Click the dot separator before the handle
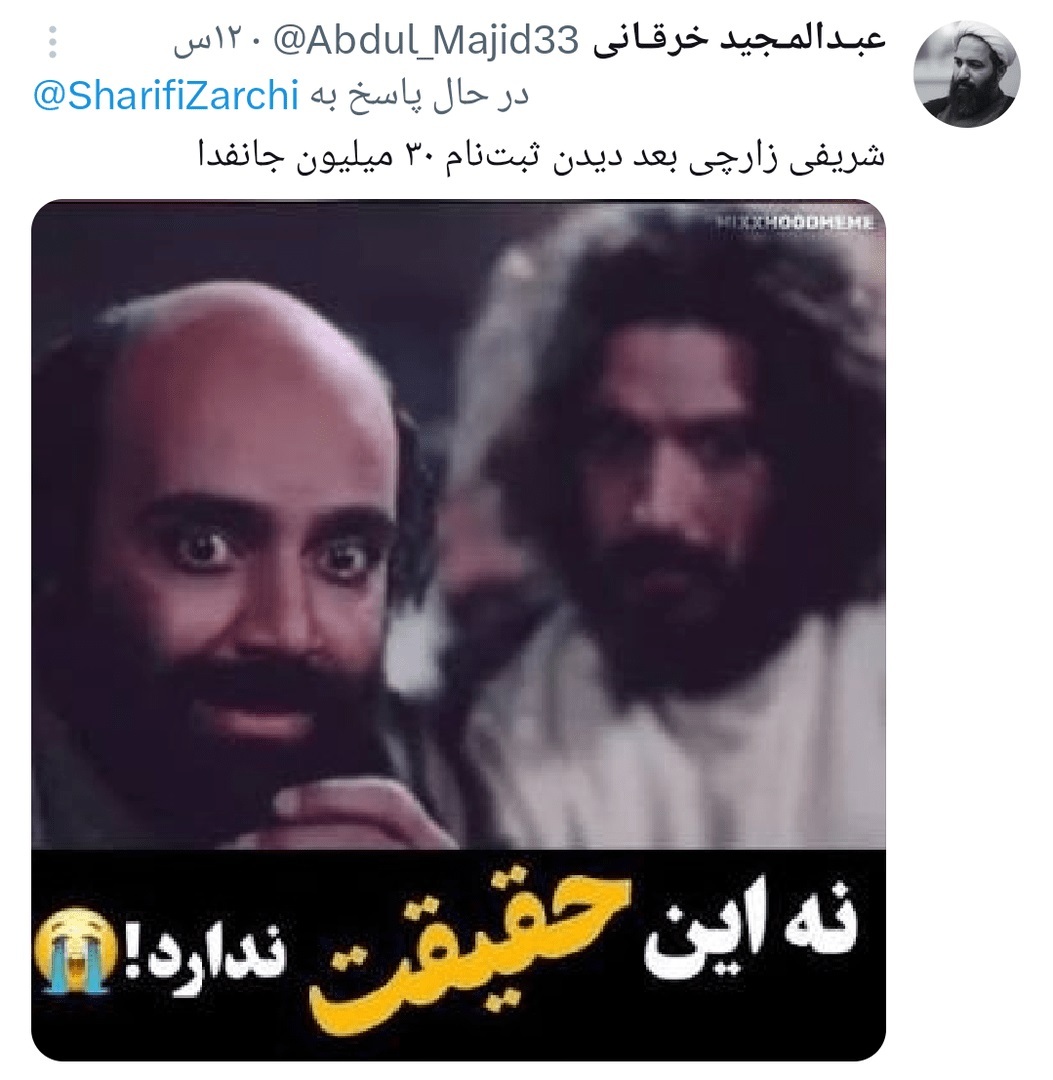 [x=257, y=43]
